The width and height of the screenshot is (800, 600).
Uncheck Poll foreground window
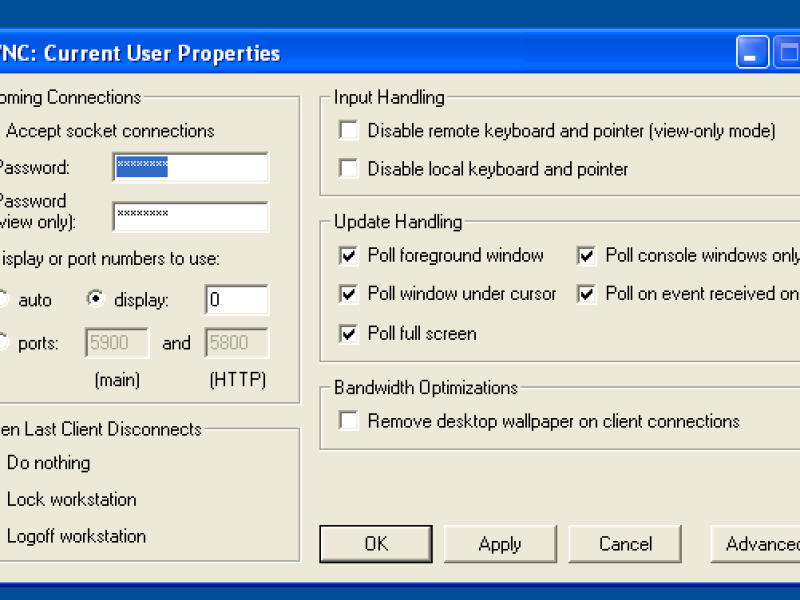pos(349,255)
